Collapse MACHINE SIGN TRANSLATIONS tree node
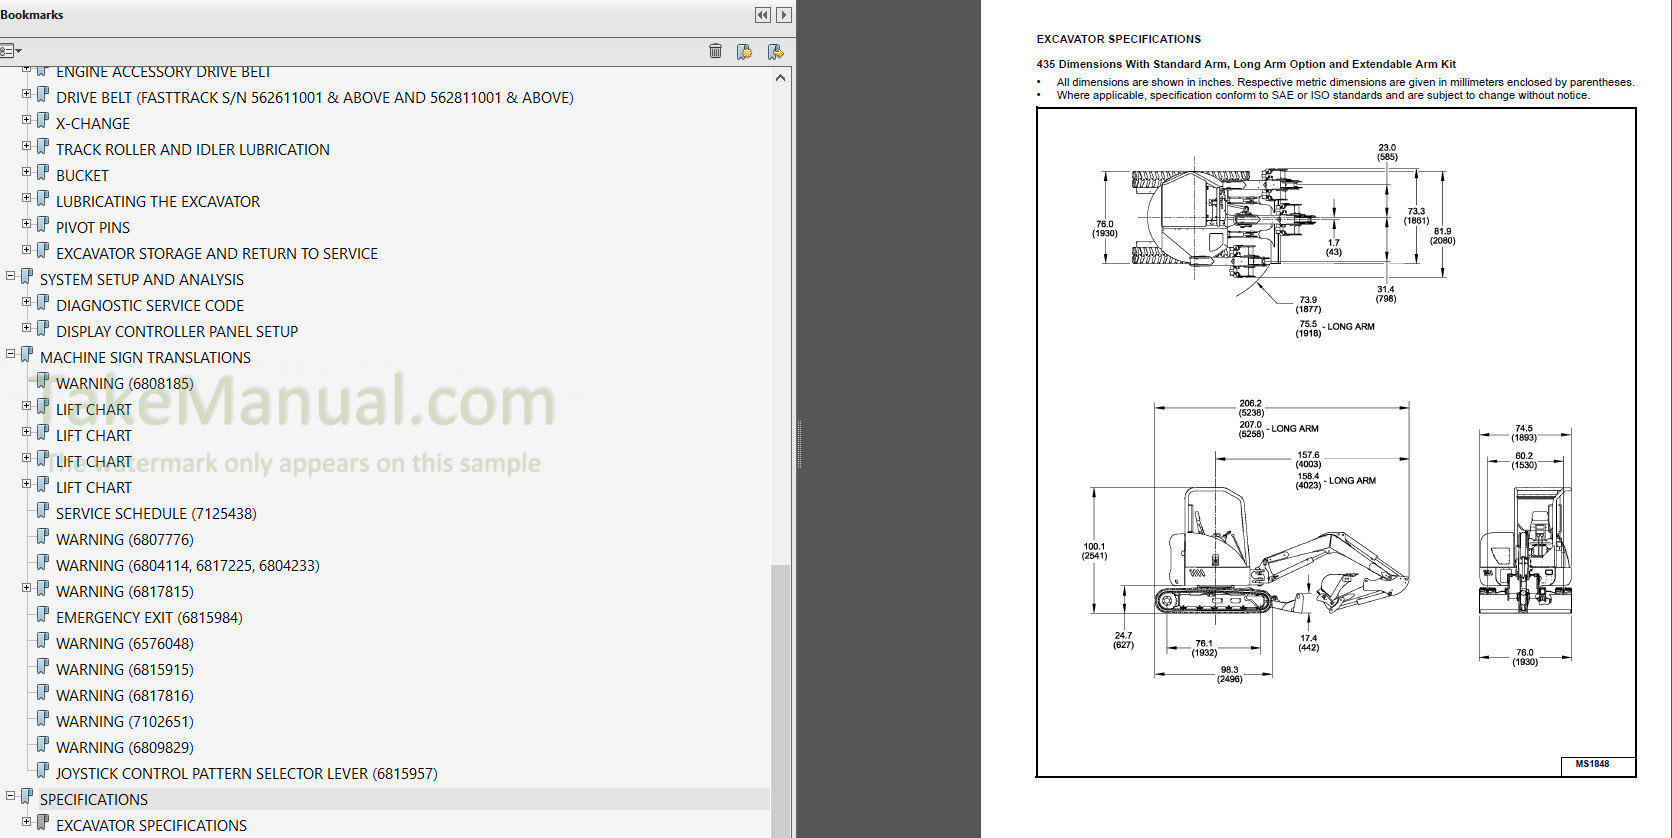 [11, 354]
